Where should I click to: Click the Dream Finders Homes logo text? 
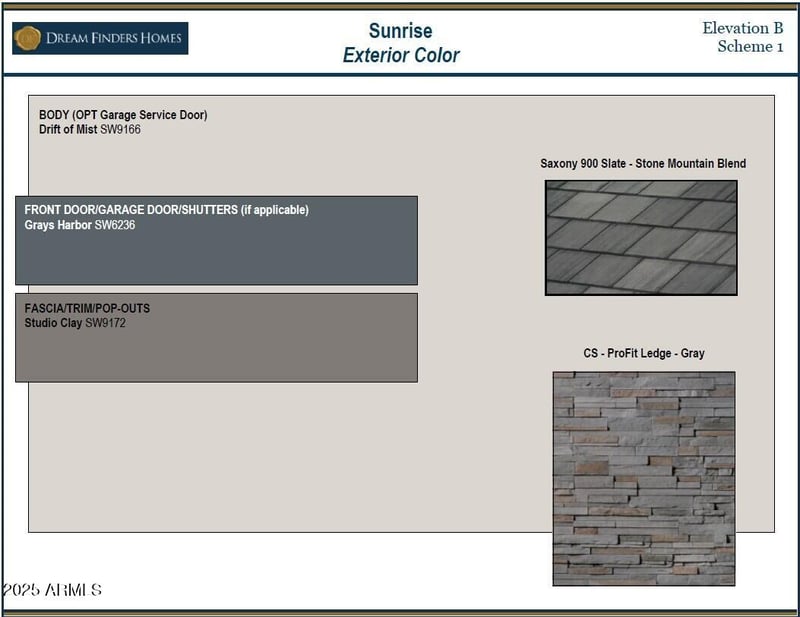coord(114,39)
